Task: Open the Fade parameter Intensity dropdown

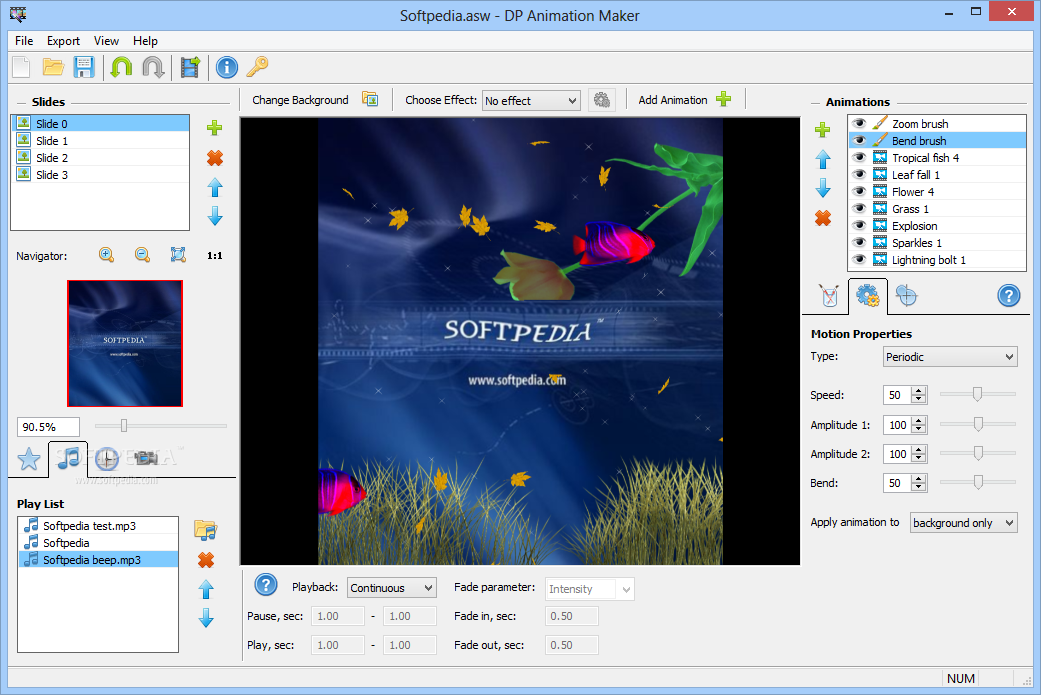Action: pyautogui.click(x=590, y=589)
